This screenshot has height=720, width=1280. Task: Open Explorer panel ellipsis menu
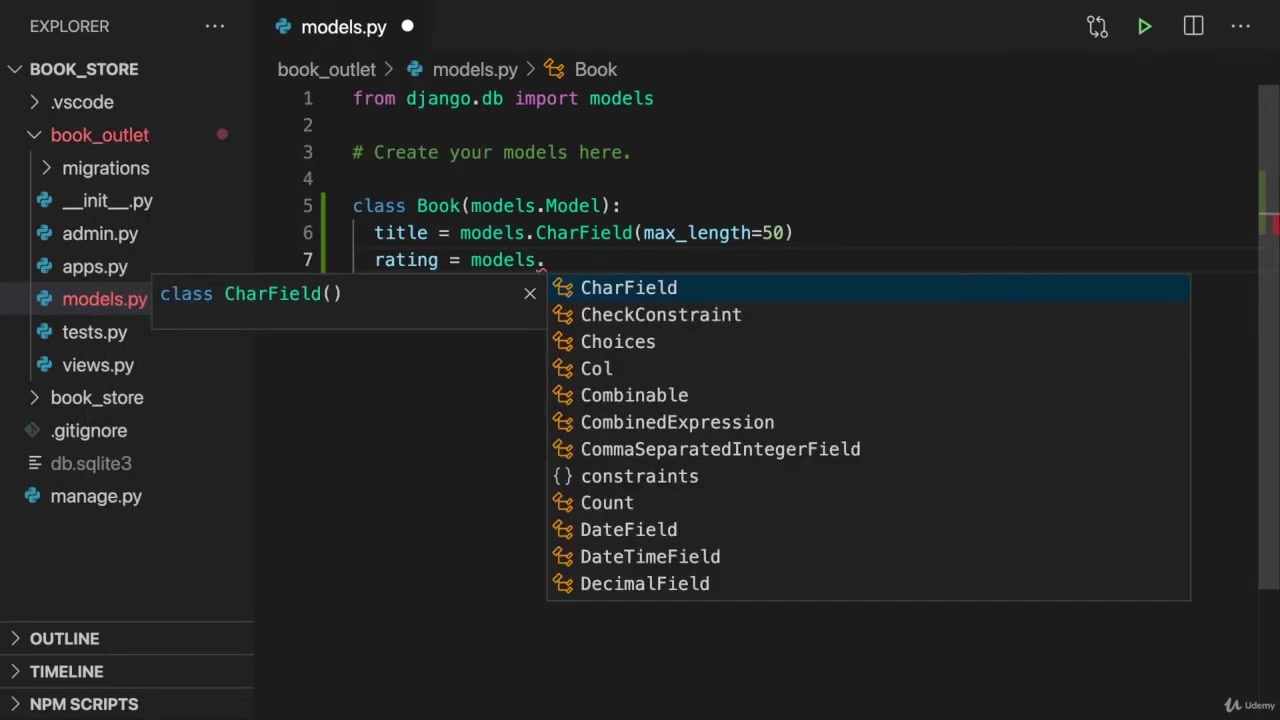[x=215, y=26]
